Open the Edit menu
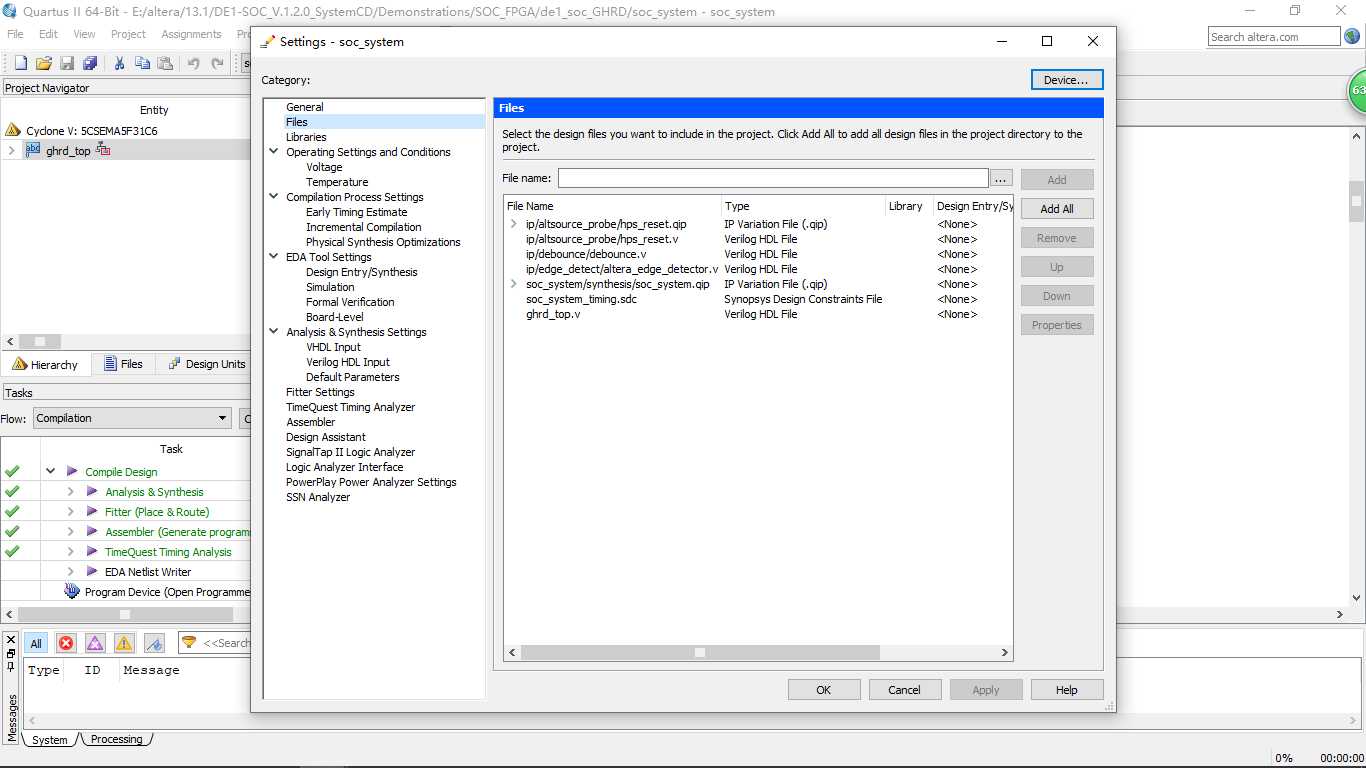This screenshot has height=768, width=1366. tap(48, 34)
